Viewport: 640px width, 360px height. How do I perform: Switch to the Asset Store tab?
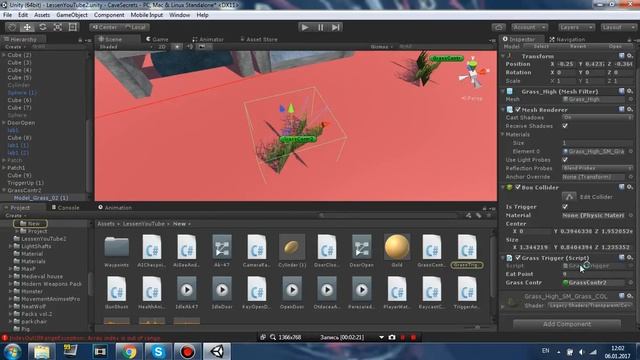259,39
